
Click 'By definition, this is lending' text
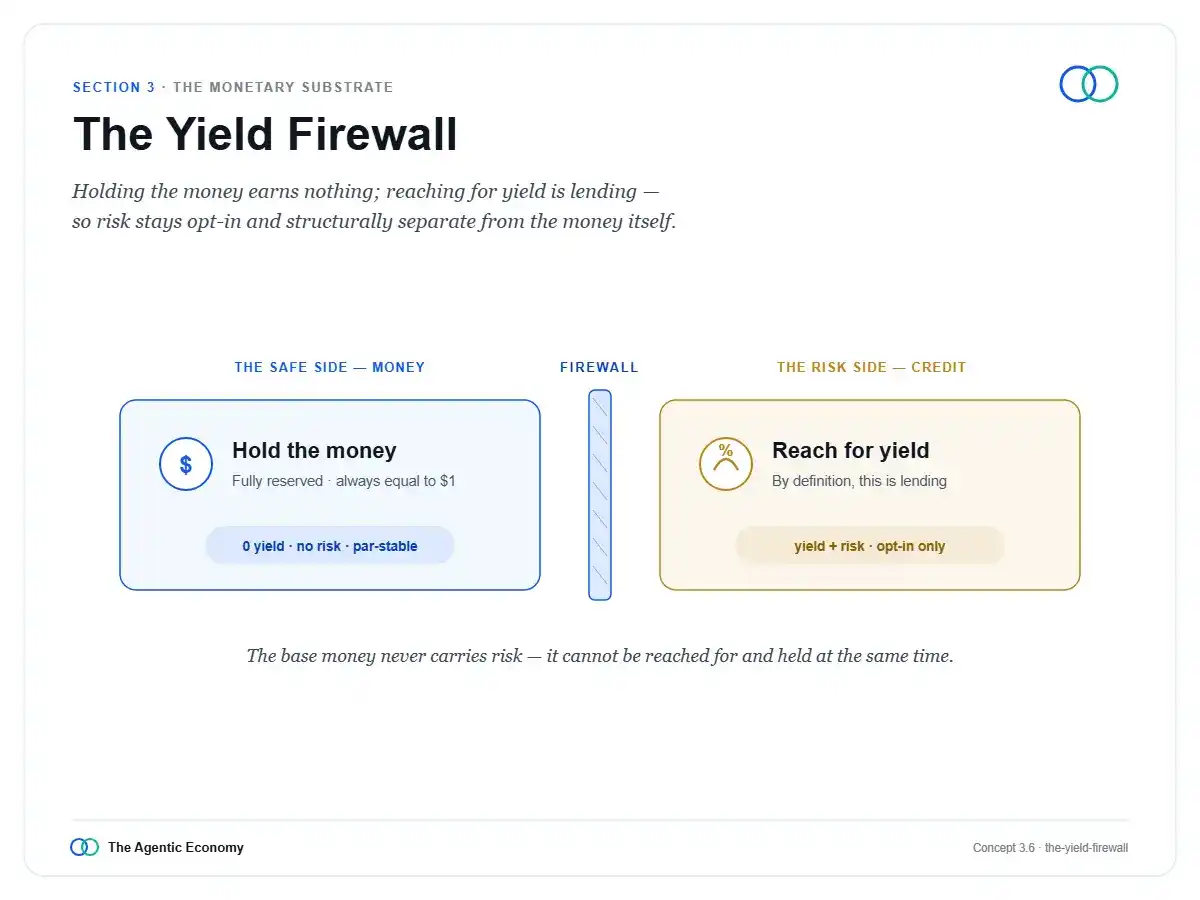[x=859, y=481]
